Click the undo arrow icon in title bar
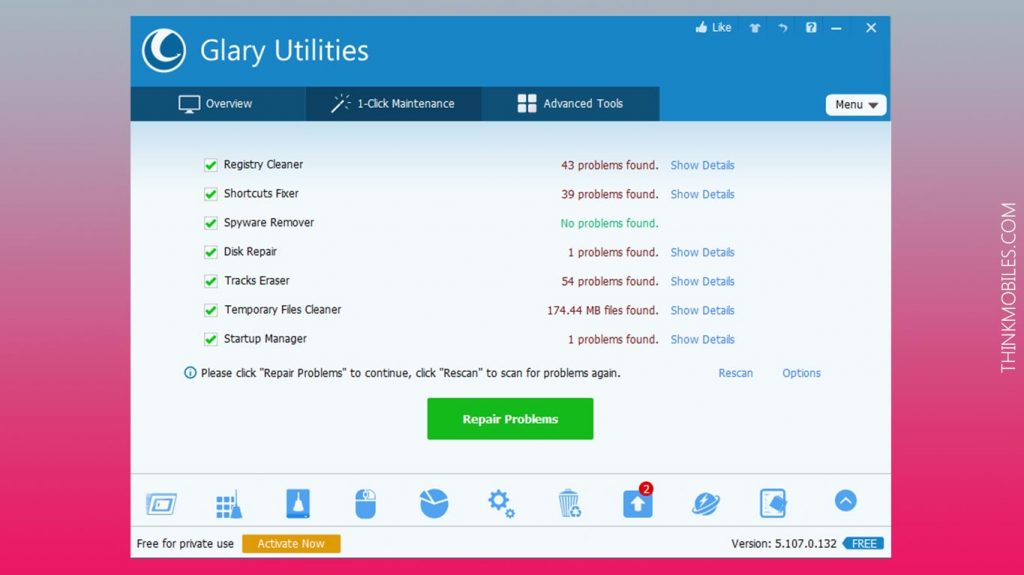Viewport: 1024px width, 575px height. coord(782,28)
